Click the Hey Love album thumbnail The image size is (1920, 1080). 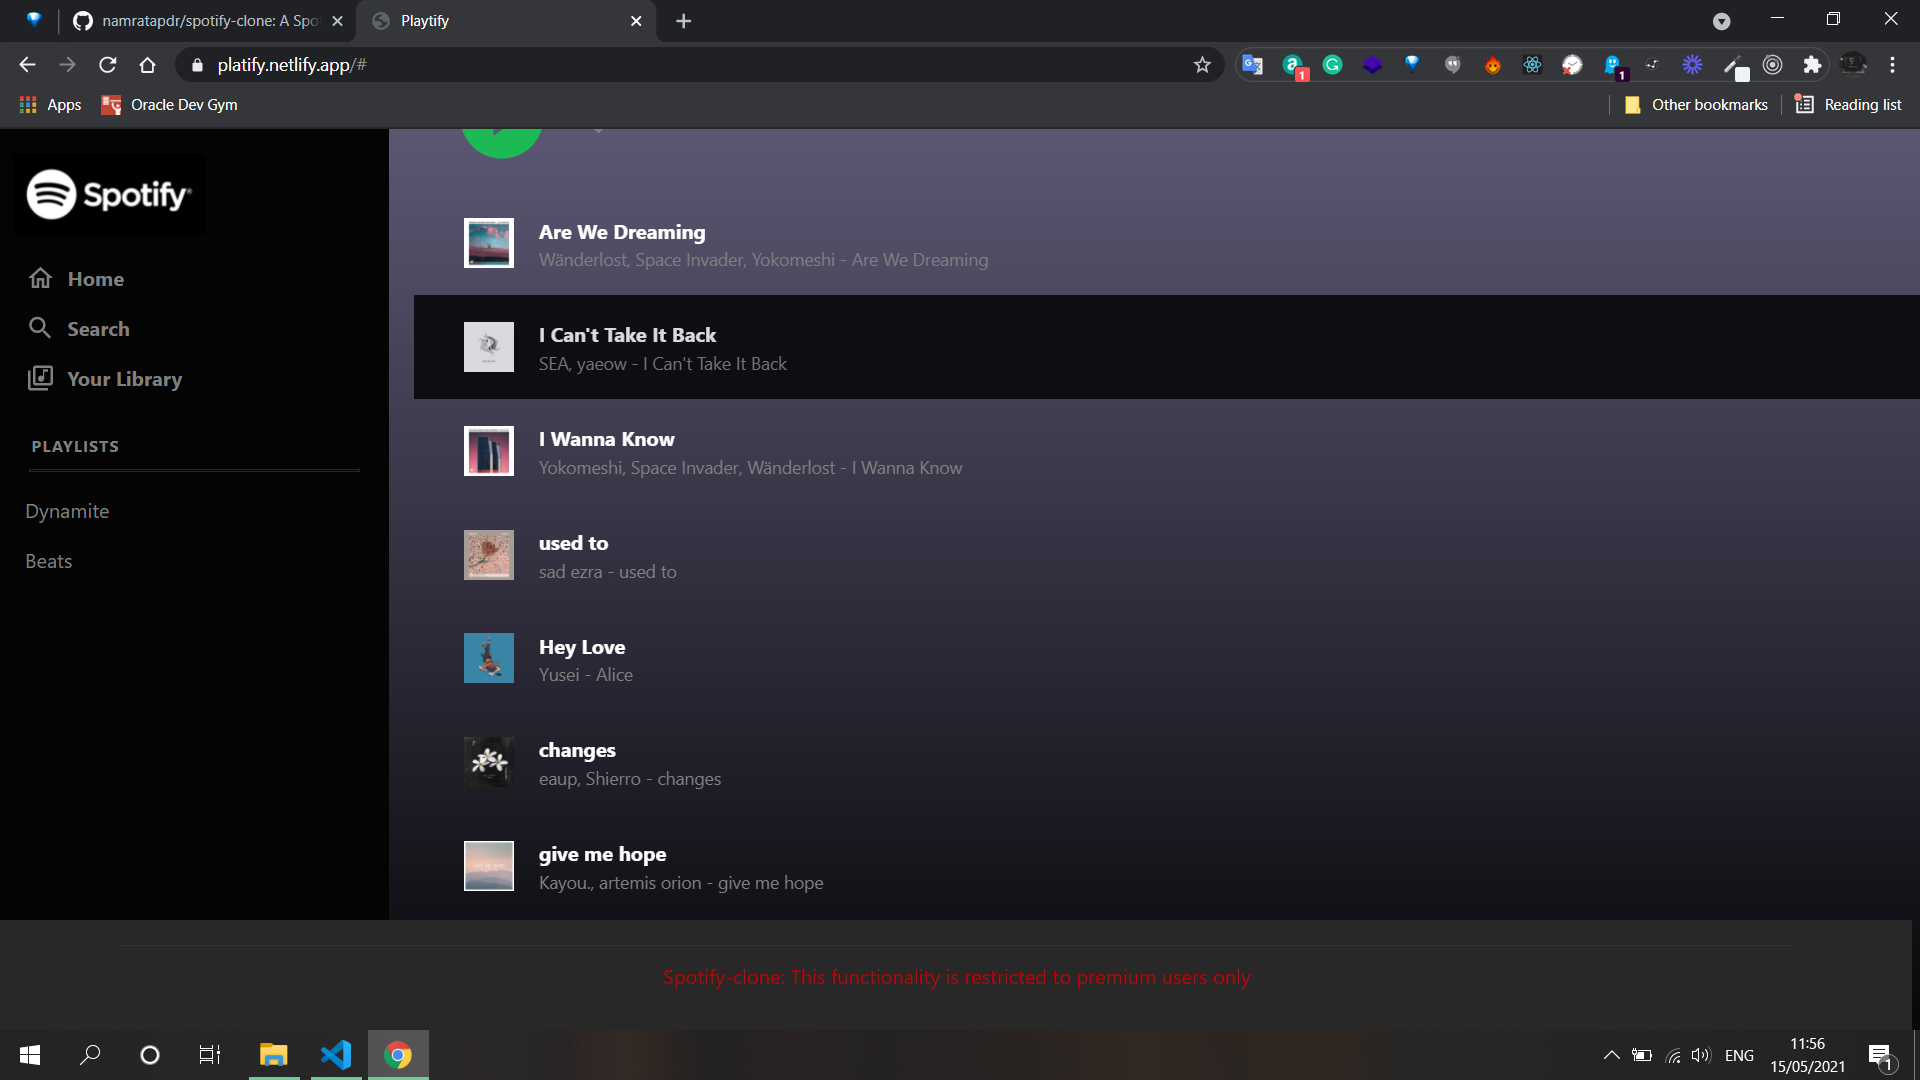[489, 658]
